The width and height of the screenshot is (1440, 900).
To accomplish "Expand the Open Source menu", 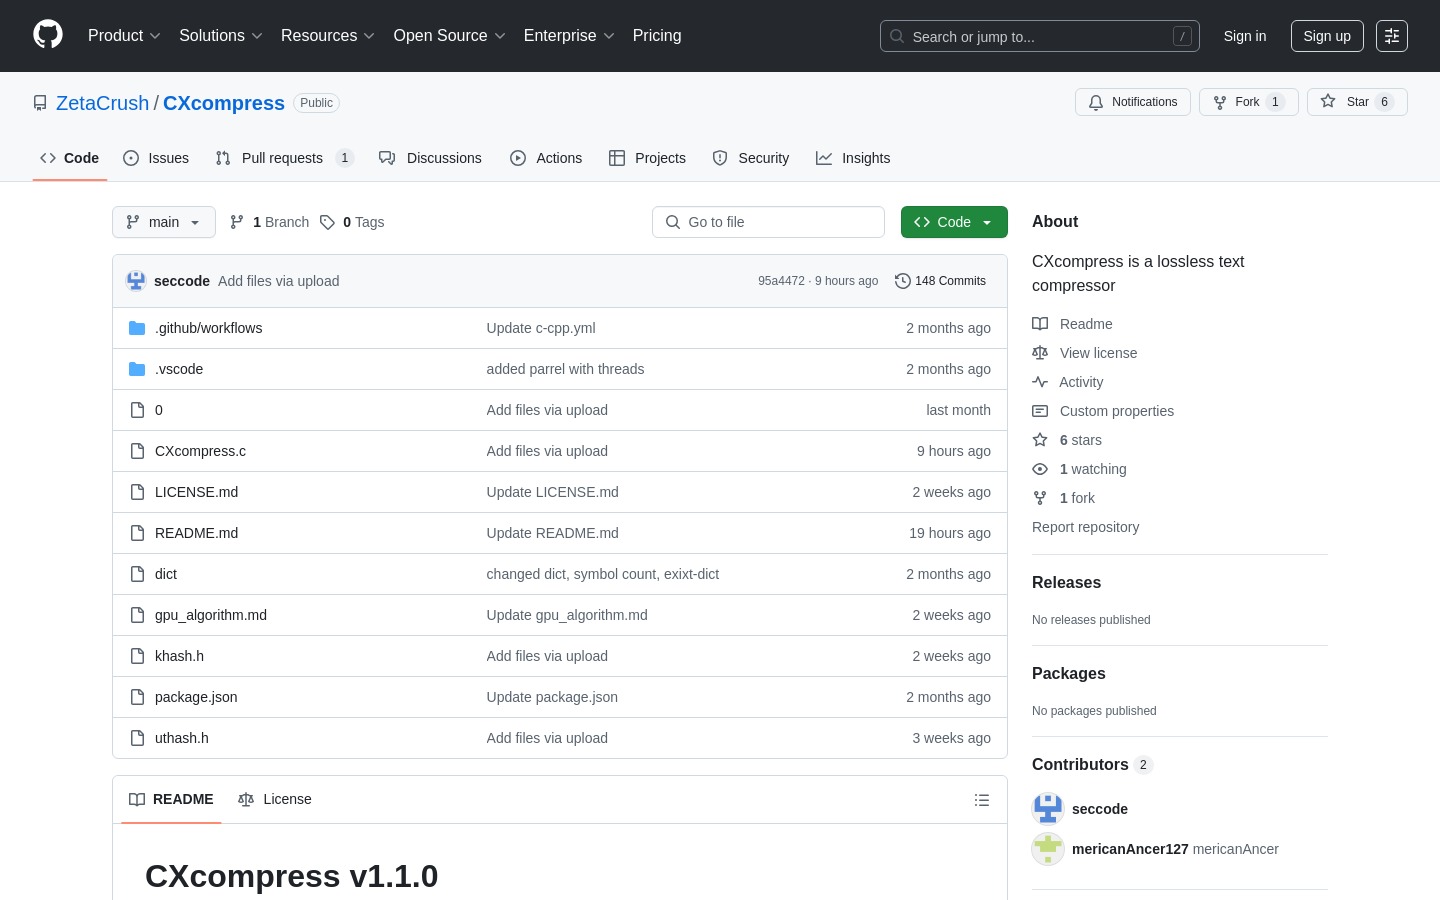I will click(450, 36).
